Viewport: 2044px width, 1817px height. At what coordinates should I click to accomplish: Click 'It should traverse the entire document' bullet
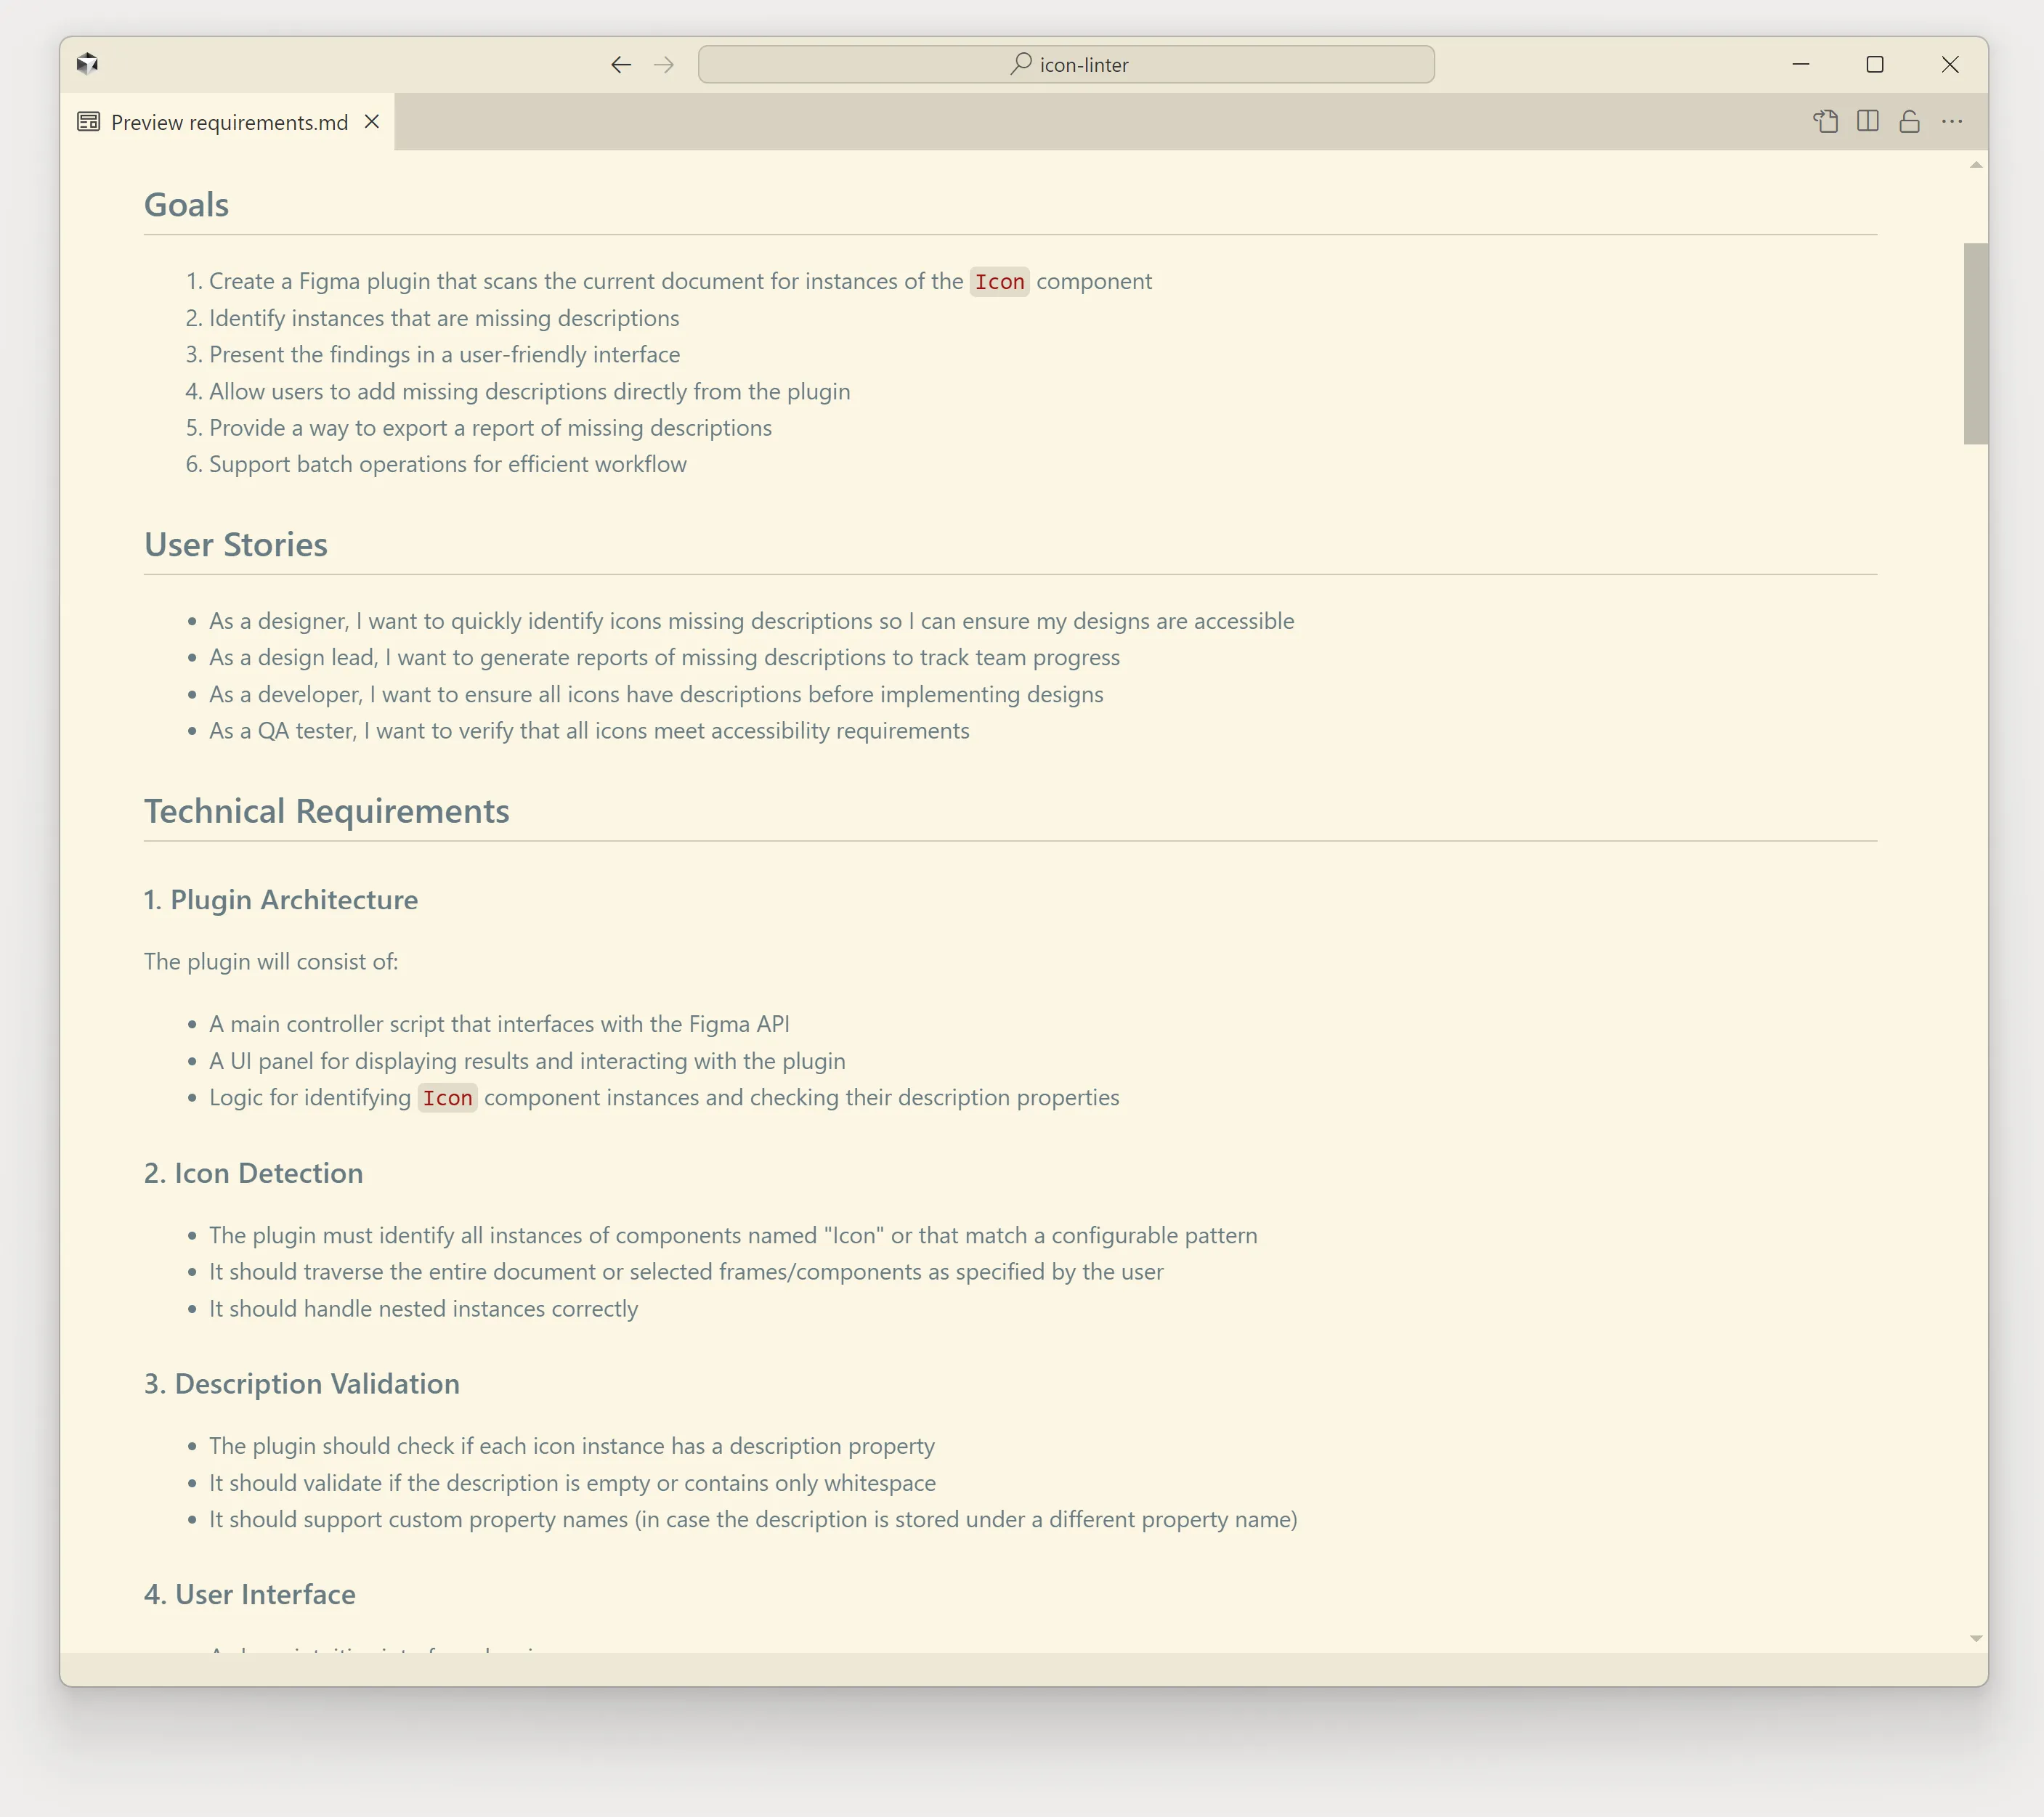coord(686,1272)
